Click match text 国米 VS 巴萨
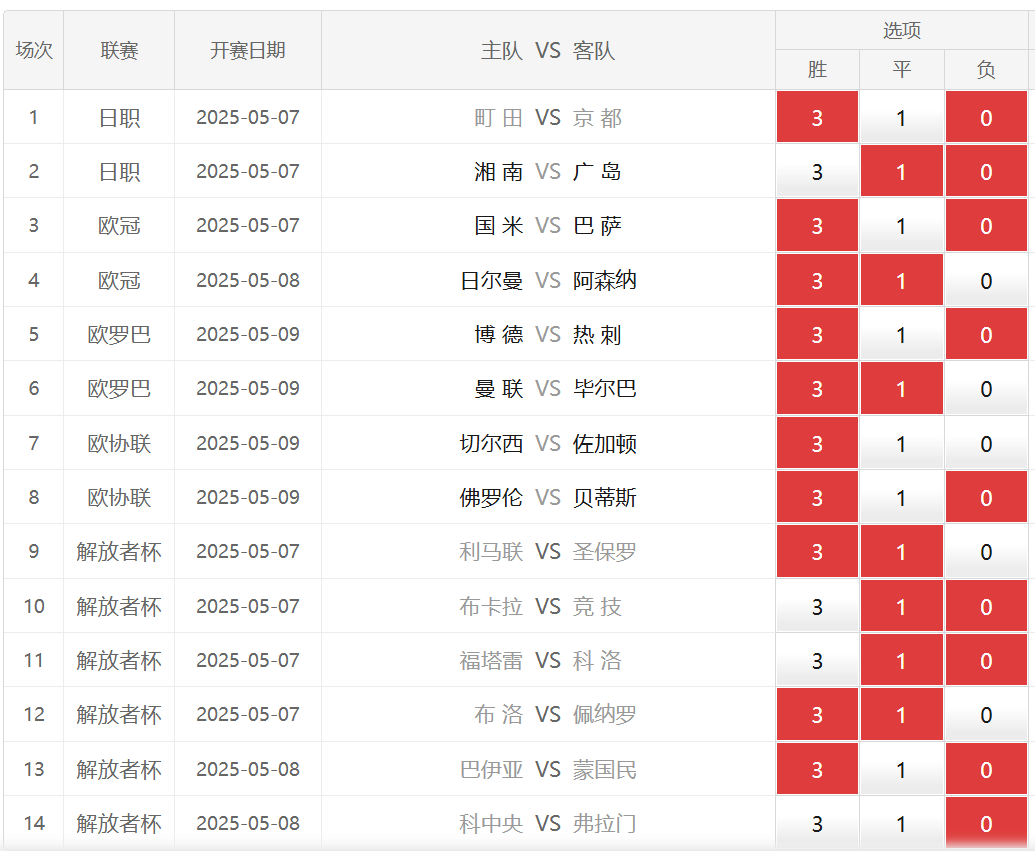 point(548,226)
